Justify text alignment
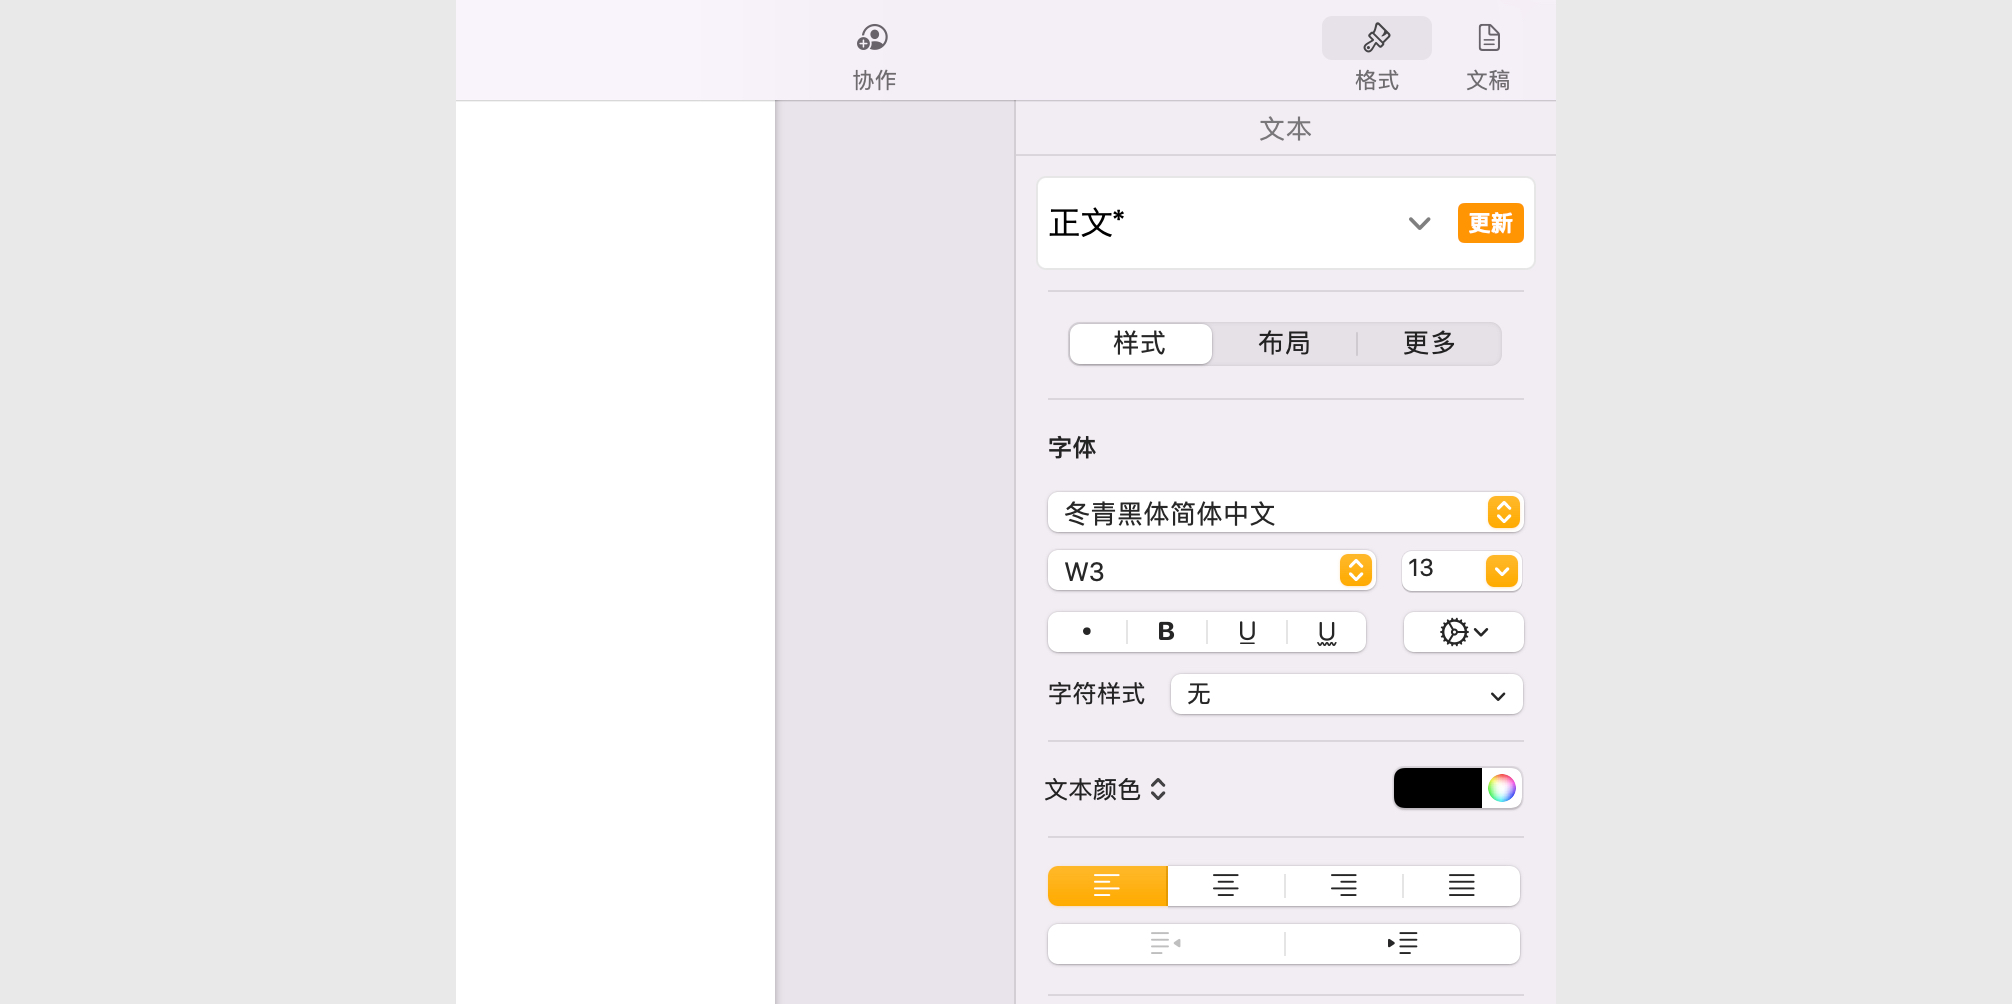The width and height of the screenshot is (2012, 1004). tap(1462, 886)
